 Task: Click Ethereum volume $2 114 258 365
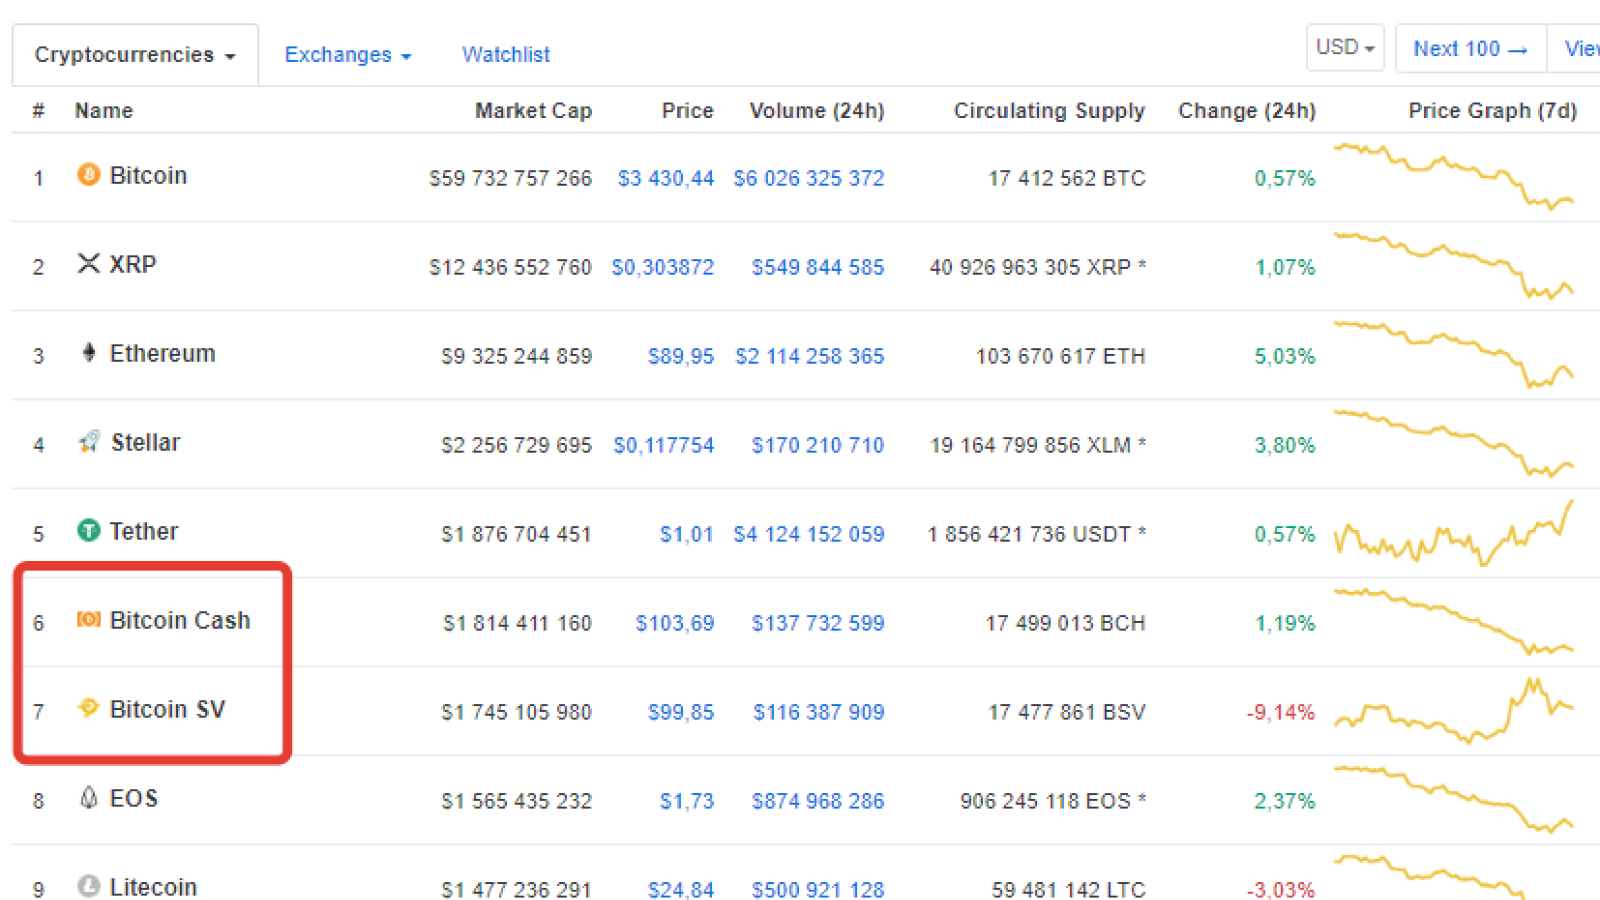(x=810, y=357)
